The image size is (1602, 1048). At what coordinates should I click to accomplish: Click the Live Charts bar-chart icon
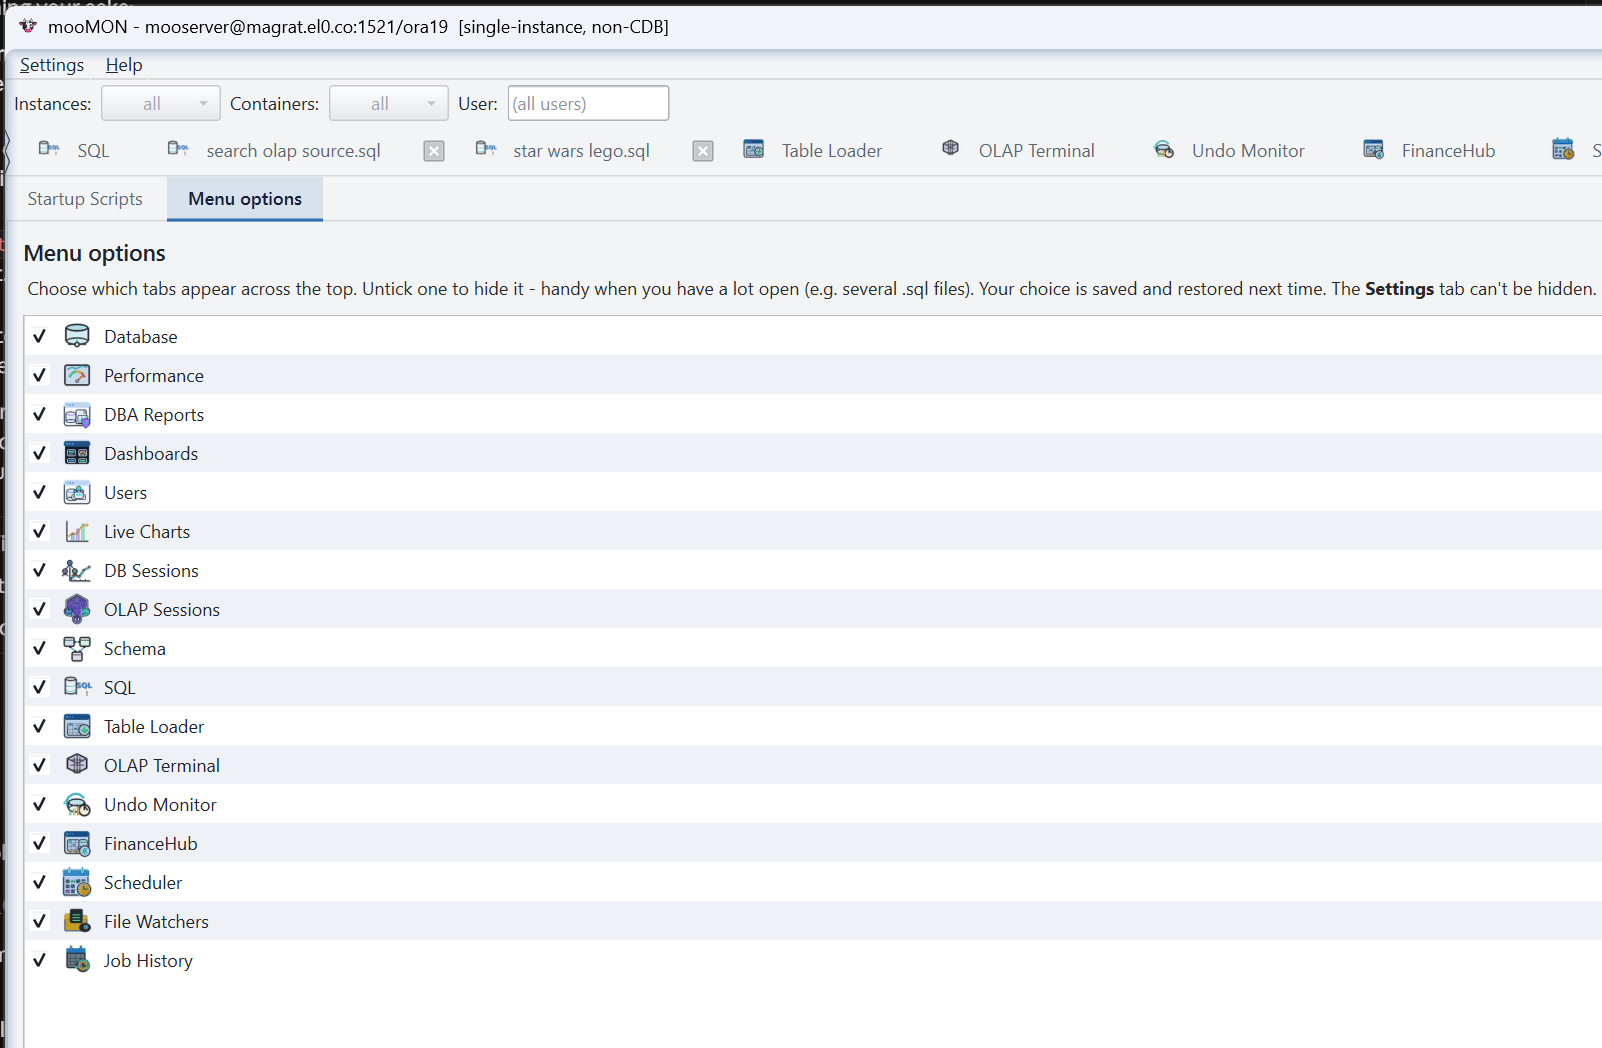click(x=77, y=531)
